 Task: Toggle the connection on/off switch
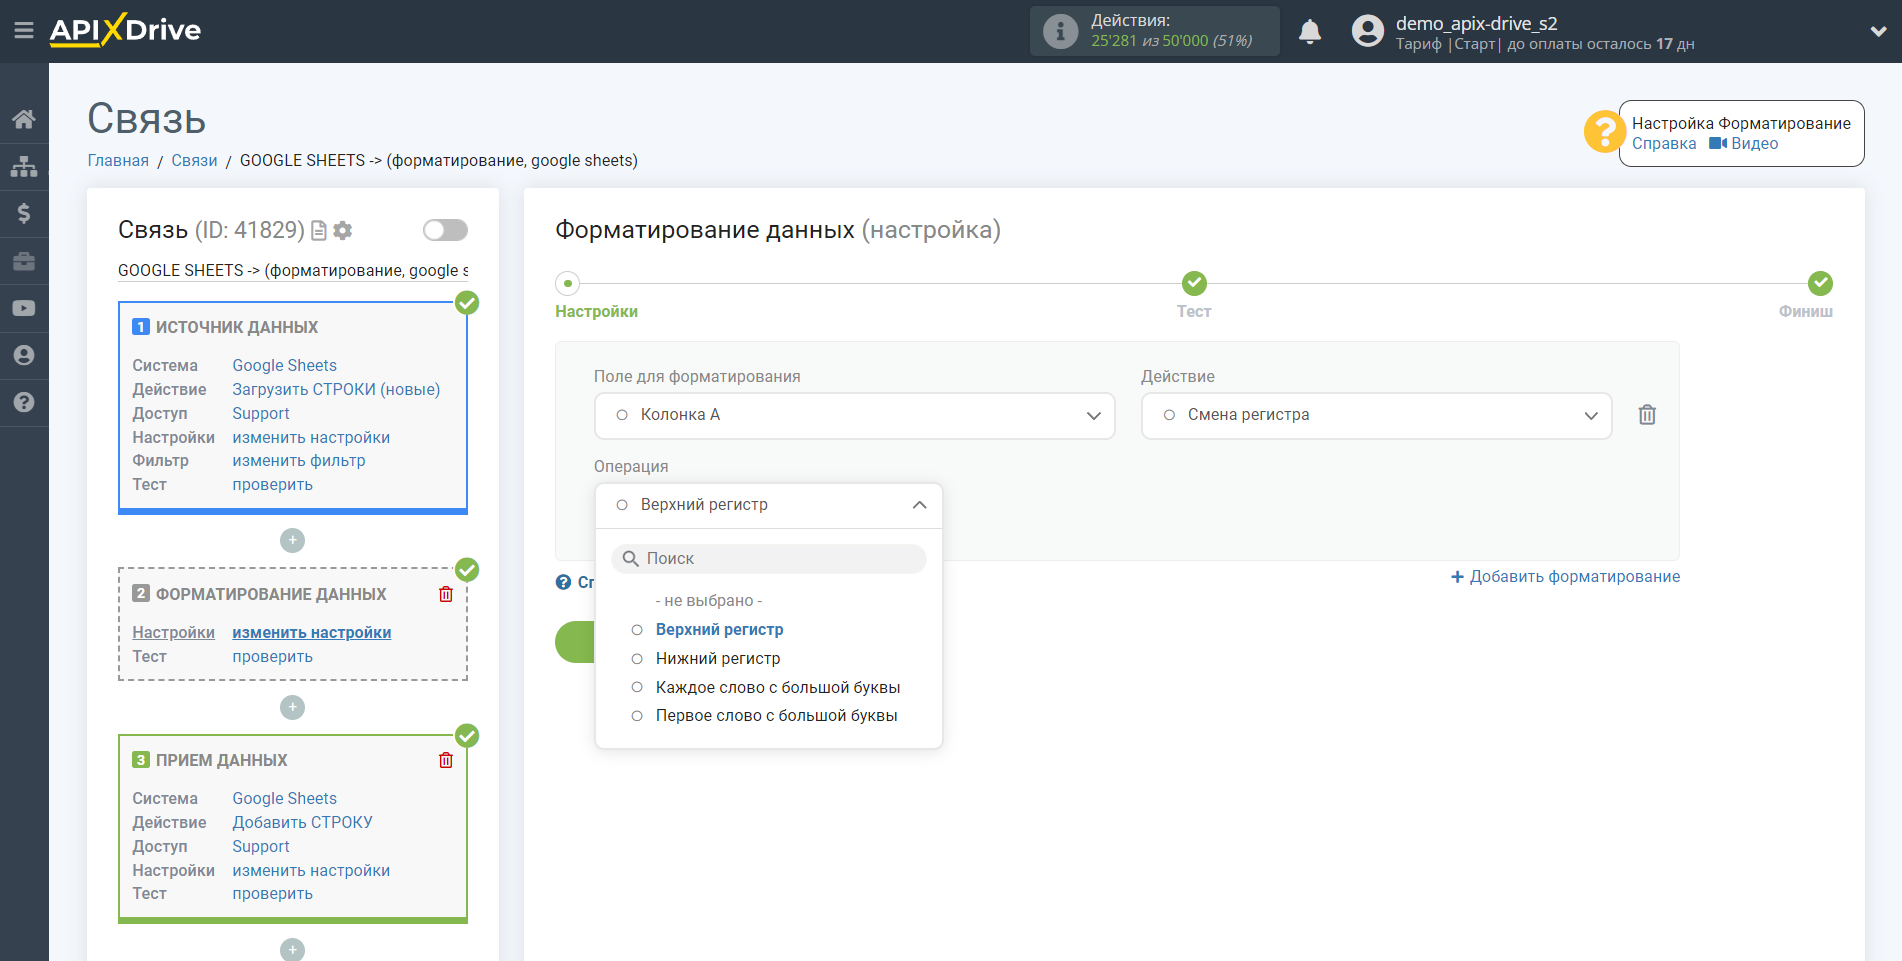click(x=445, y=230)
